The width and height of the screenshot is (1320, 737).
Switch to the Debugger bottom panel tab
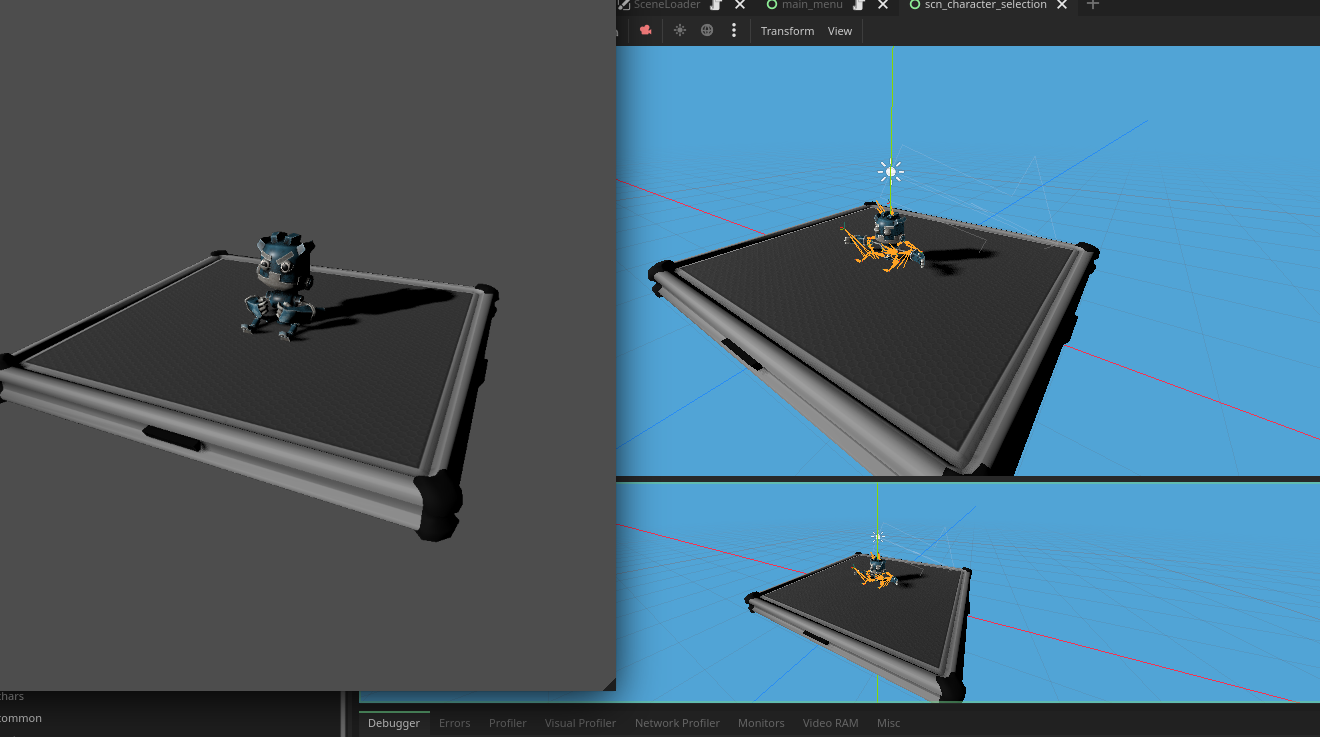tap(393, 722)
